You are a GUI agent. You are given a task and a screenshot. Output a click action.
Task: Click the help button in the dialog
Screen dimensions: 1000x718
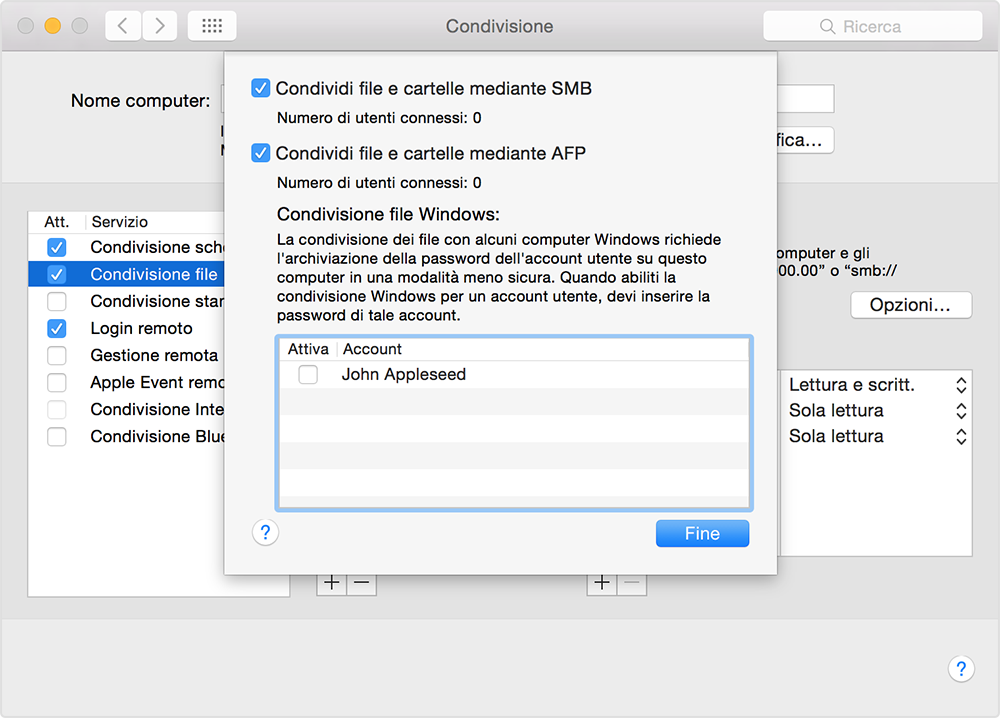pos(265,533)
